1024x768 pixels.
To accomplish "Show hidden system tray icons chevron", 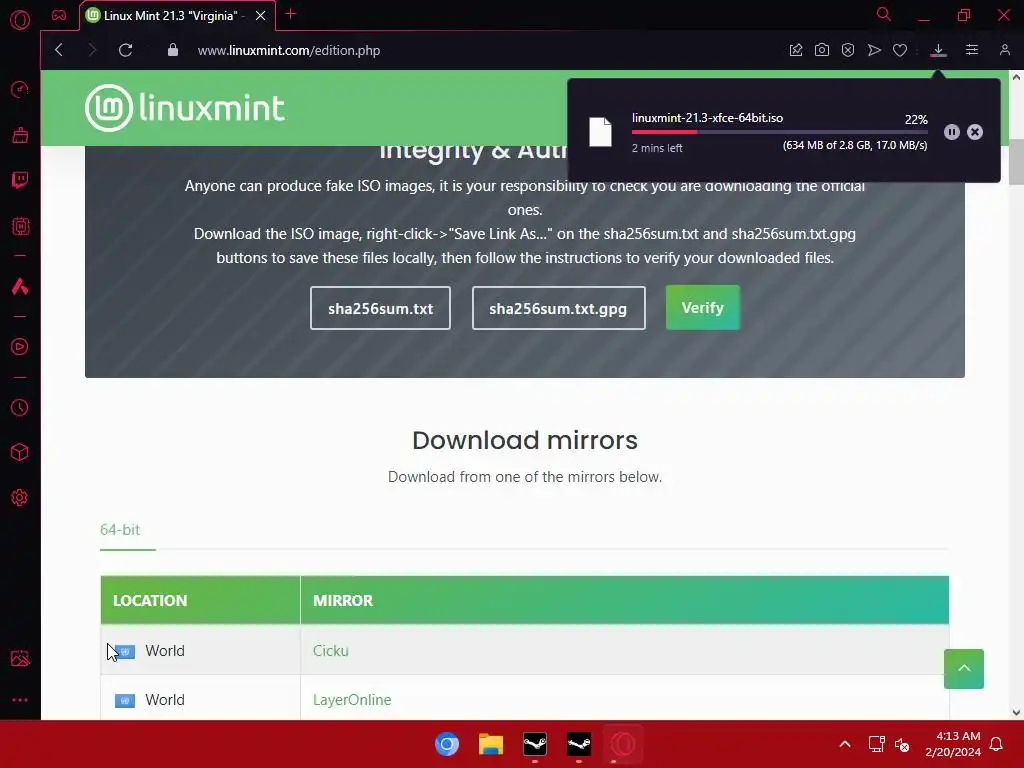I will click(x=844, y=744).
